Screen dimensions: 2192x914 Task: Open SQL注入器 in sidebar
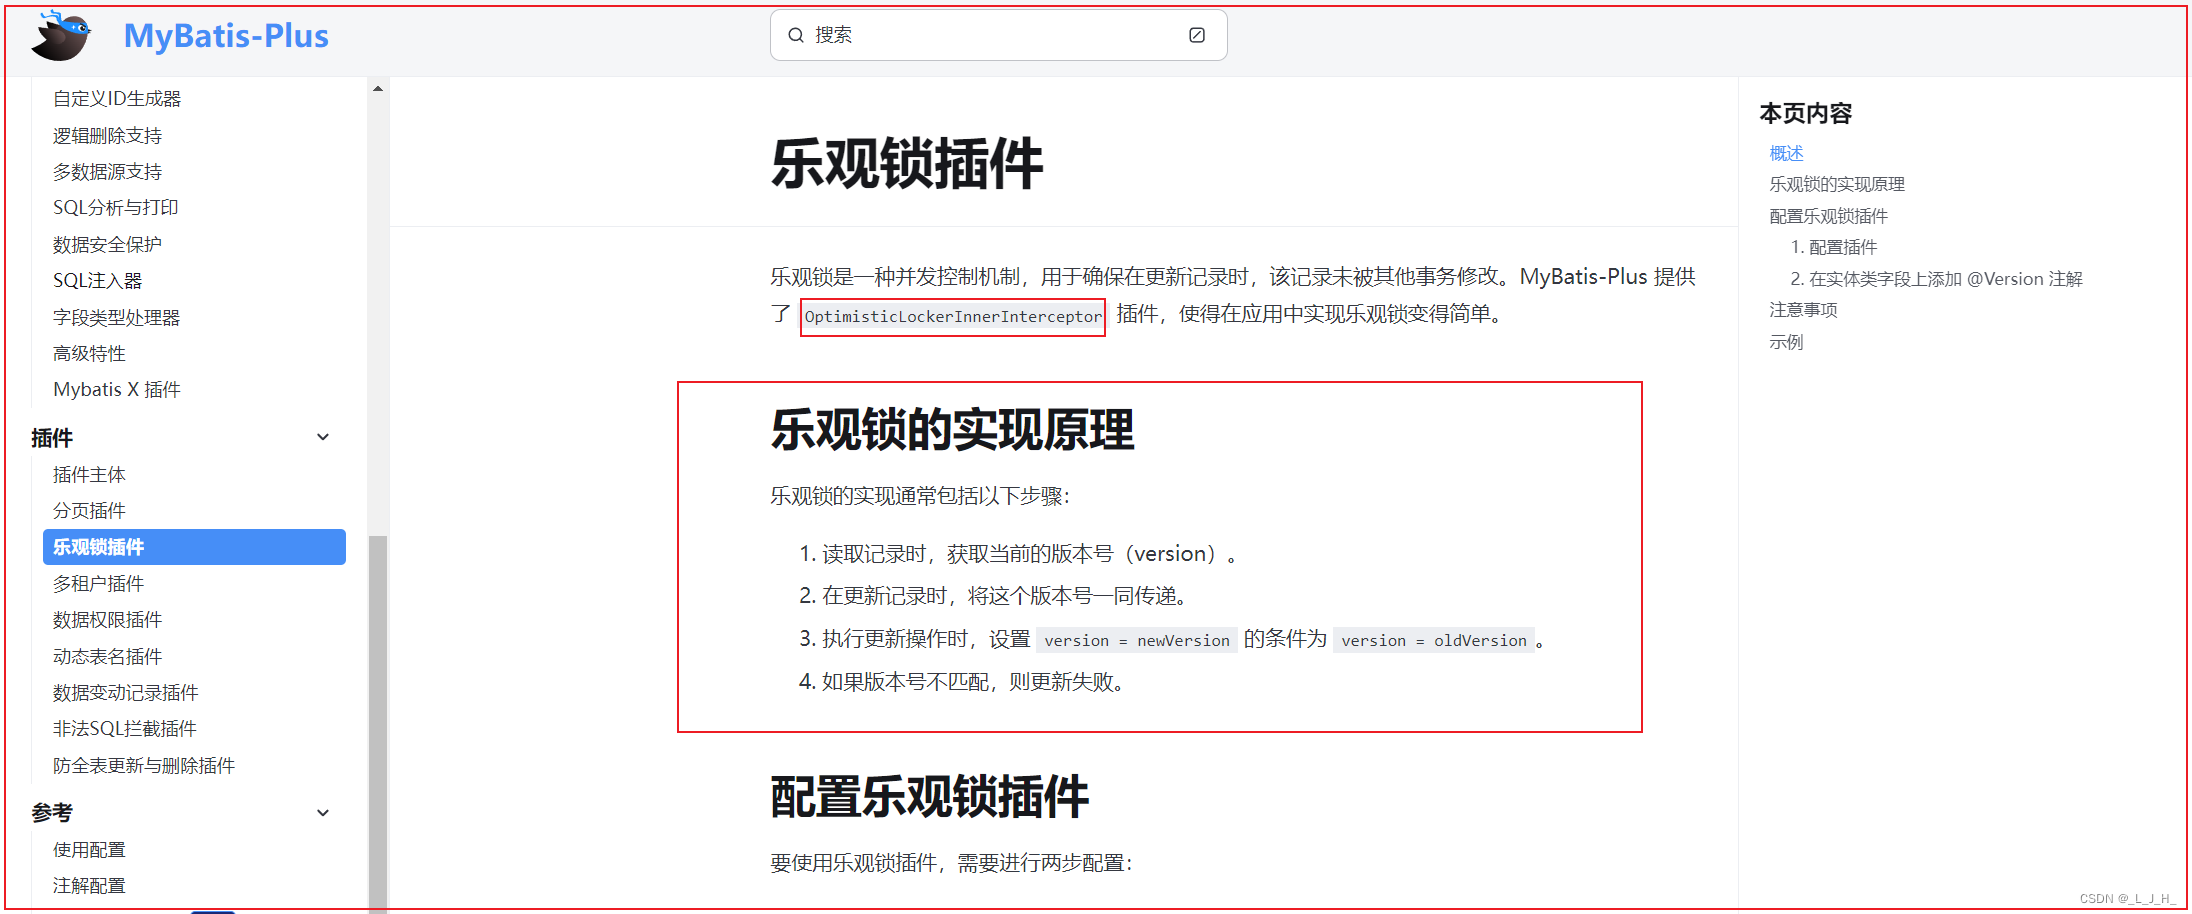[97, 281]
